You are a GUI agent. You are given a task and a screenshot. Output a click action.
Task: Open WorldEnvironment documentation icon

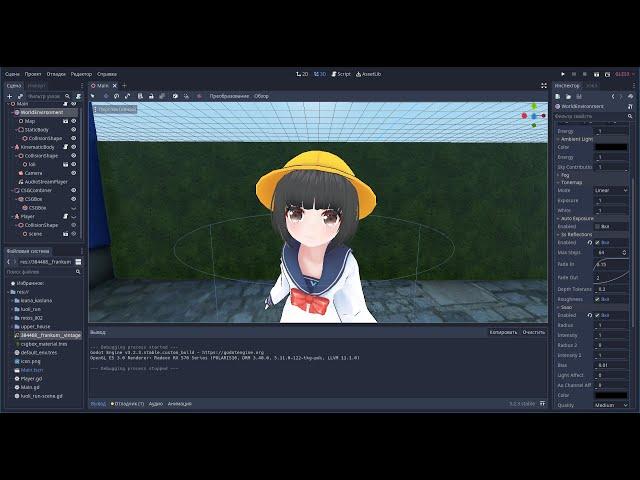(x=631, y=107)
